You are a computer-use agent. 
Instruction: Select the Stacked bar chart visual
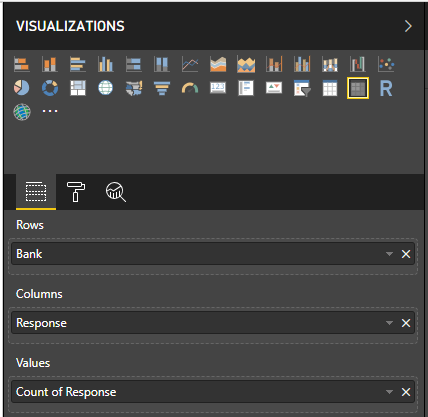(x=22, y=64)
